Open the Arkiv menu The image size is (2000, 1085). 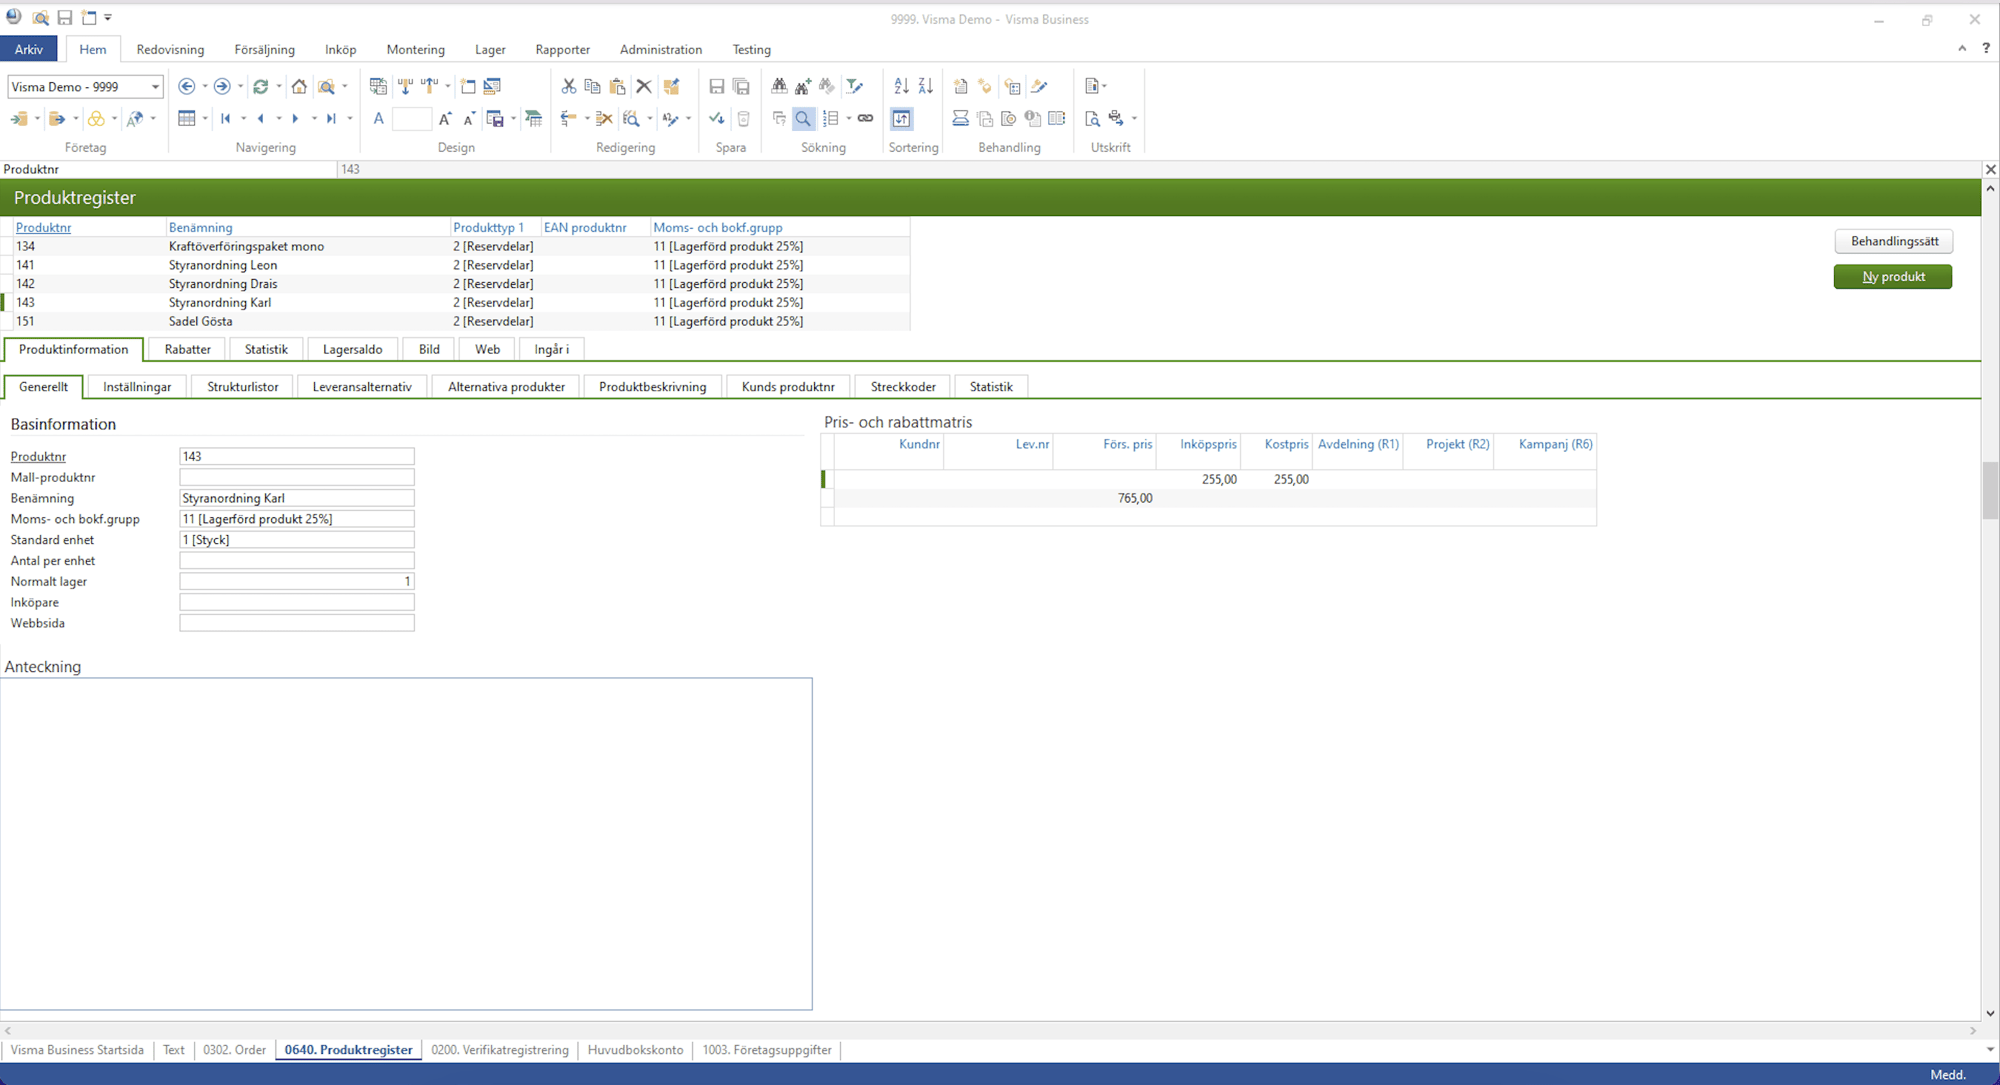pyautogui.click(x=29, y=49)
